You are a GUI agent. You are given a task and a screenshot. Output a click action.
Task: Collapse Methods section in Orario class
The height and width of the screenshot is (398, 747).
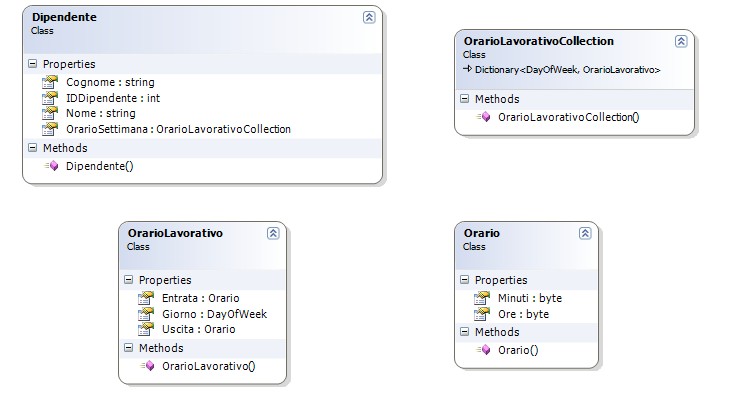click(x=464, y=332)
